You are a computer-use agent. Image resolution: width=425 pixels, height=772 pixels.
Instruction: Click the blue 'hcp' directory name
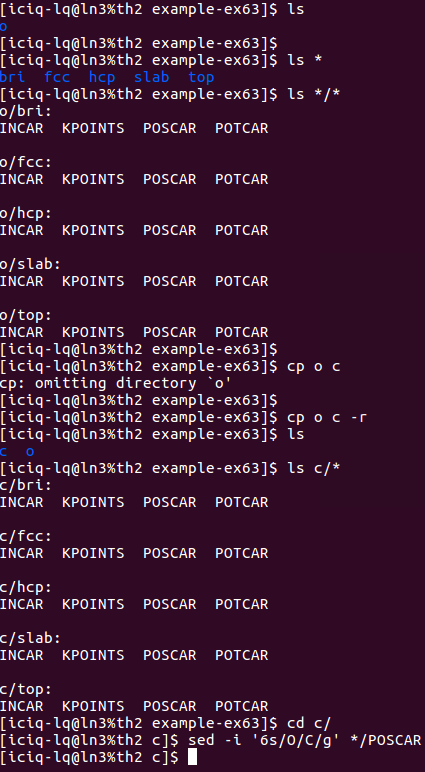(x=102, y=77)
